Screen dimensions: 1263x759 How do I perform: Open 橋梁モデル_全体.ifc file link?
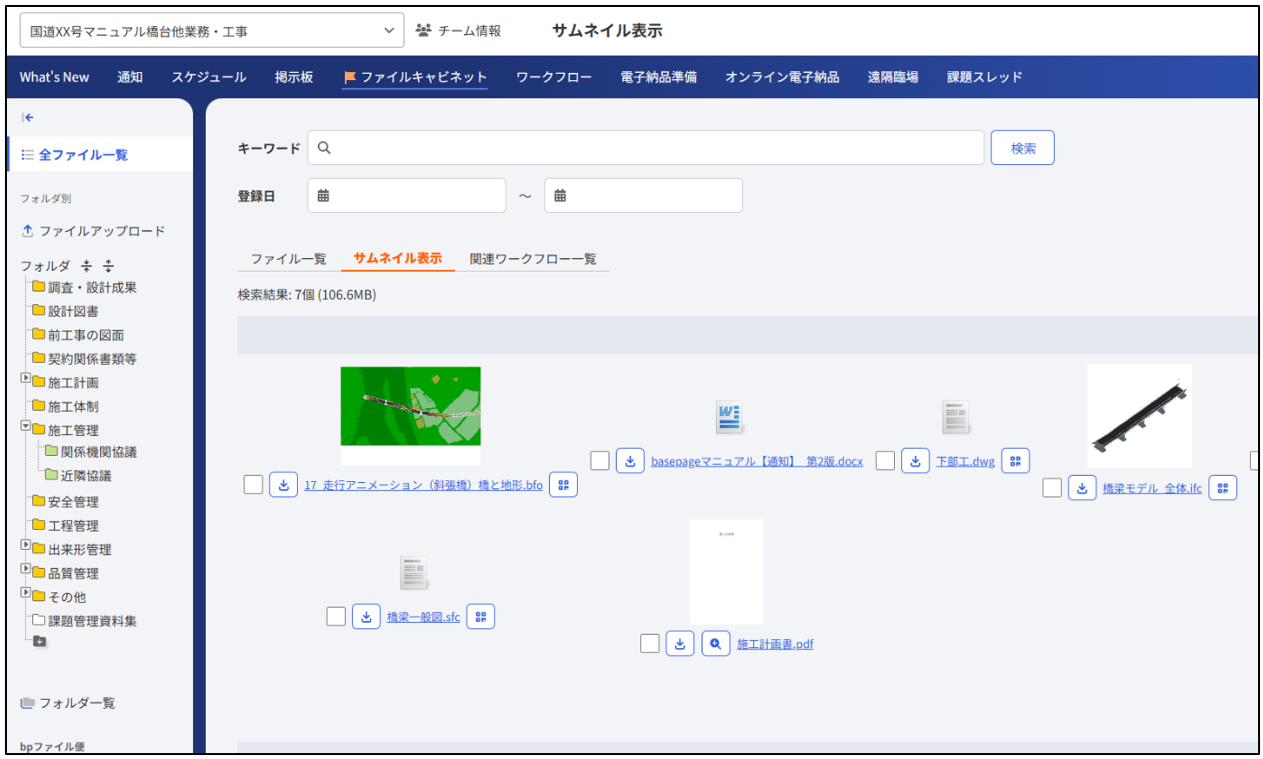tap(1152, 488)
